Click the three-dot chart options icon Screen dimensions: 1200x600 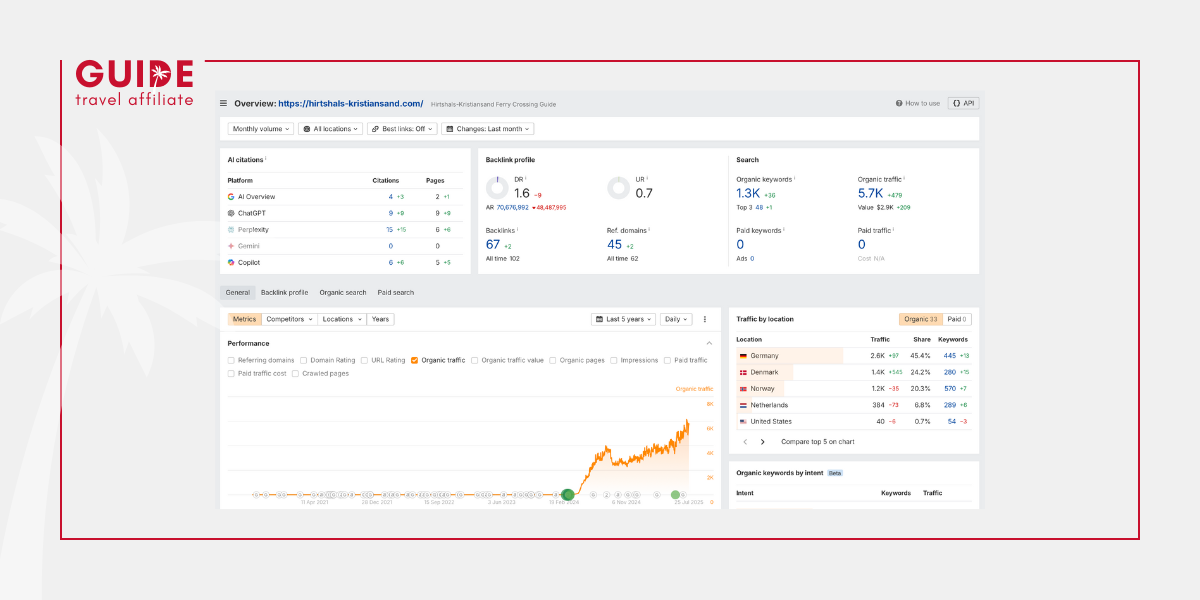point(704,319)
